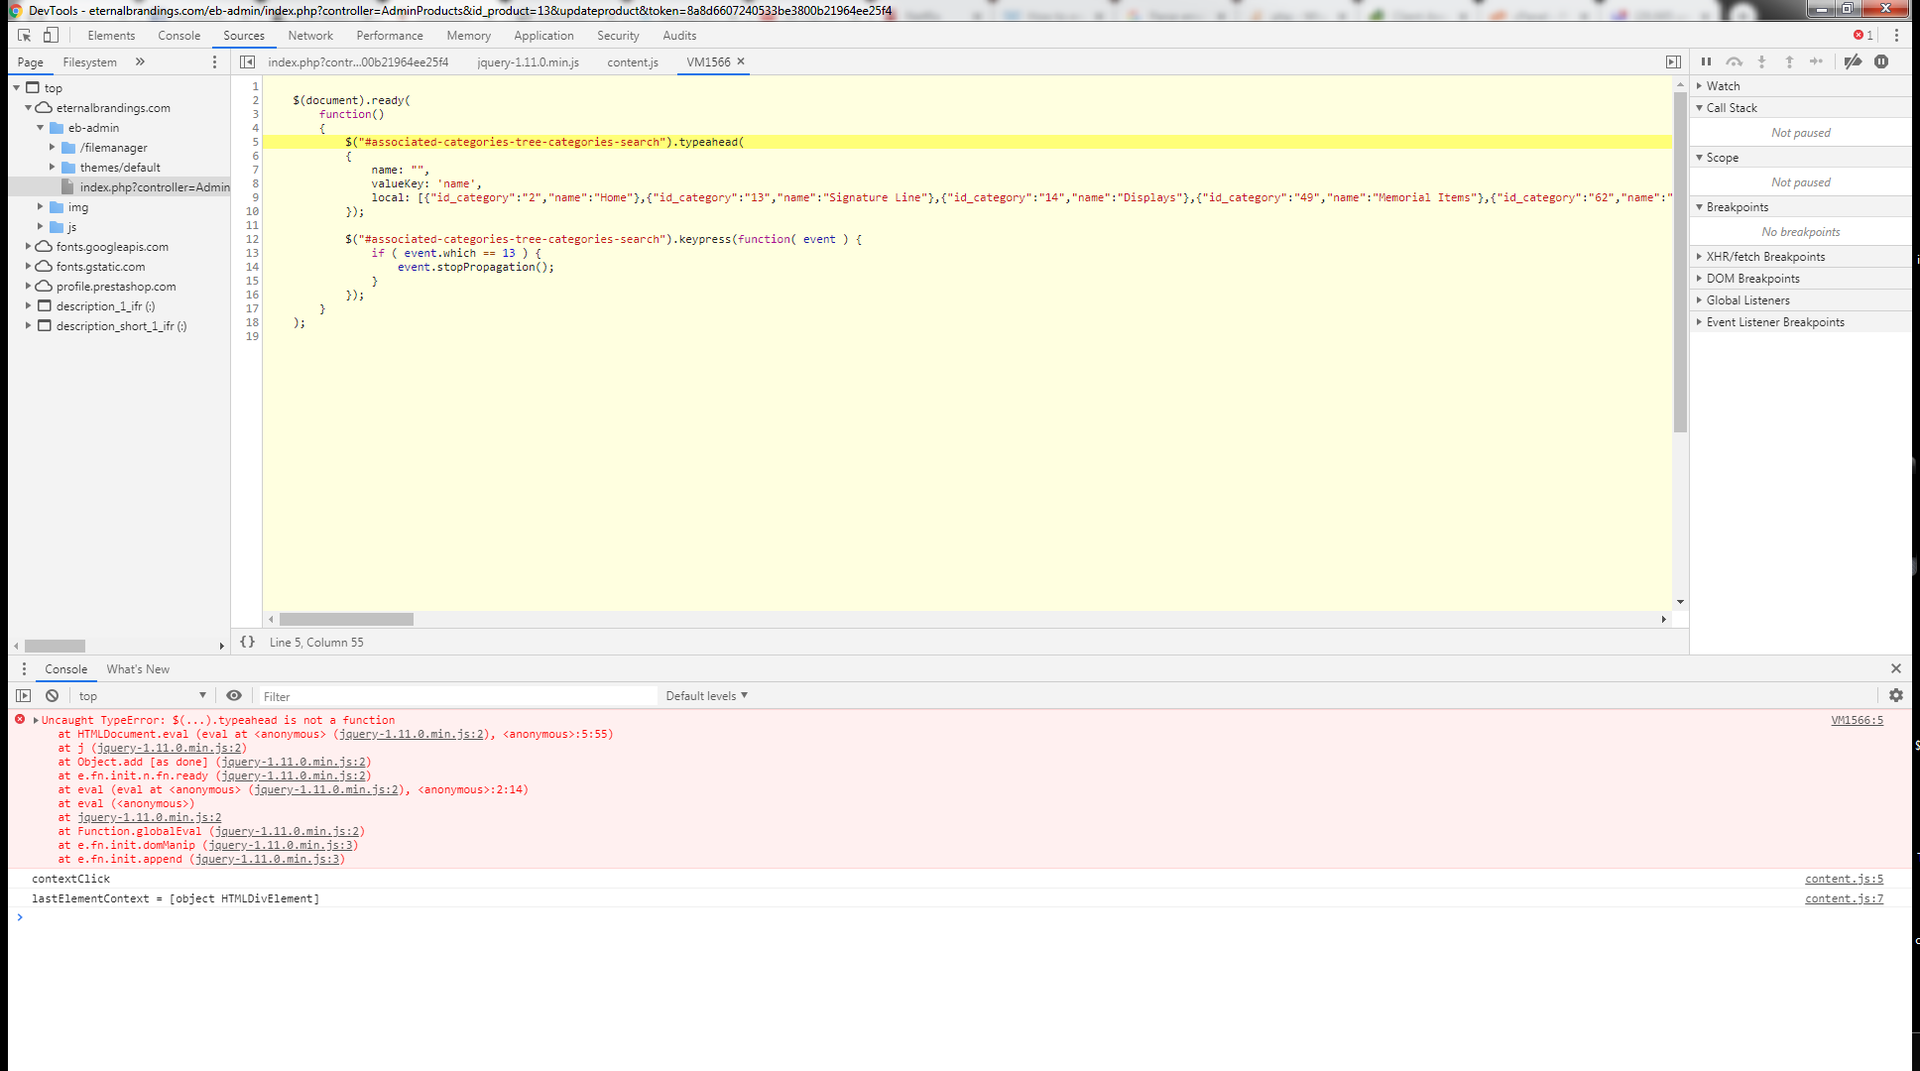This screenshot has height=1071, width=1920.
Task: Expand the profile.prestashop.com domain
Action: [28, 286]
